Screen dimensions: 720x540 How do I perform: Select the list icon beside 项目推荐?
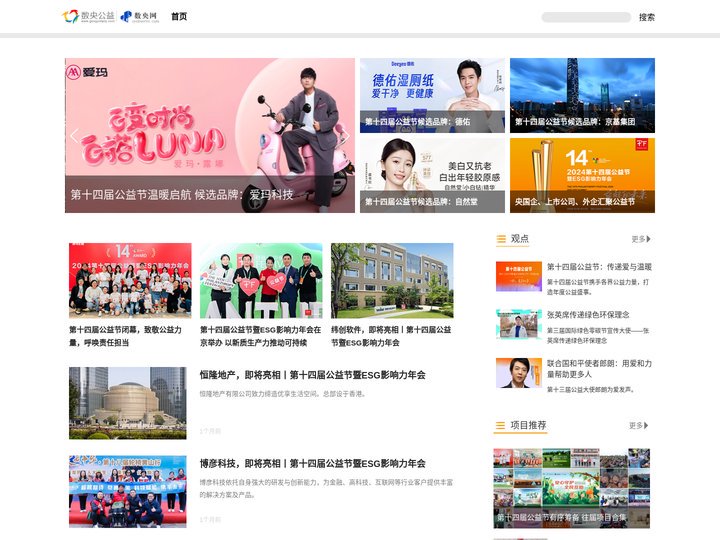500,425
